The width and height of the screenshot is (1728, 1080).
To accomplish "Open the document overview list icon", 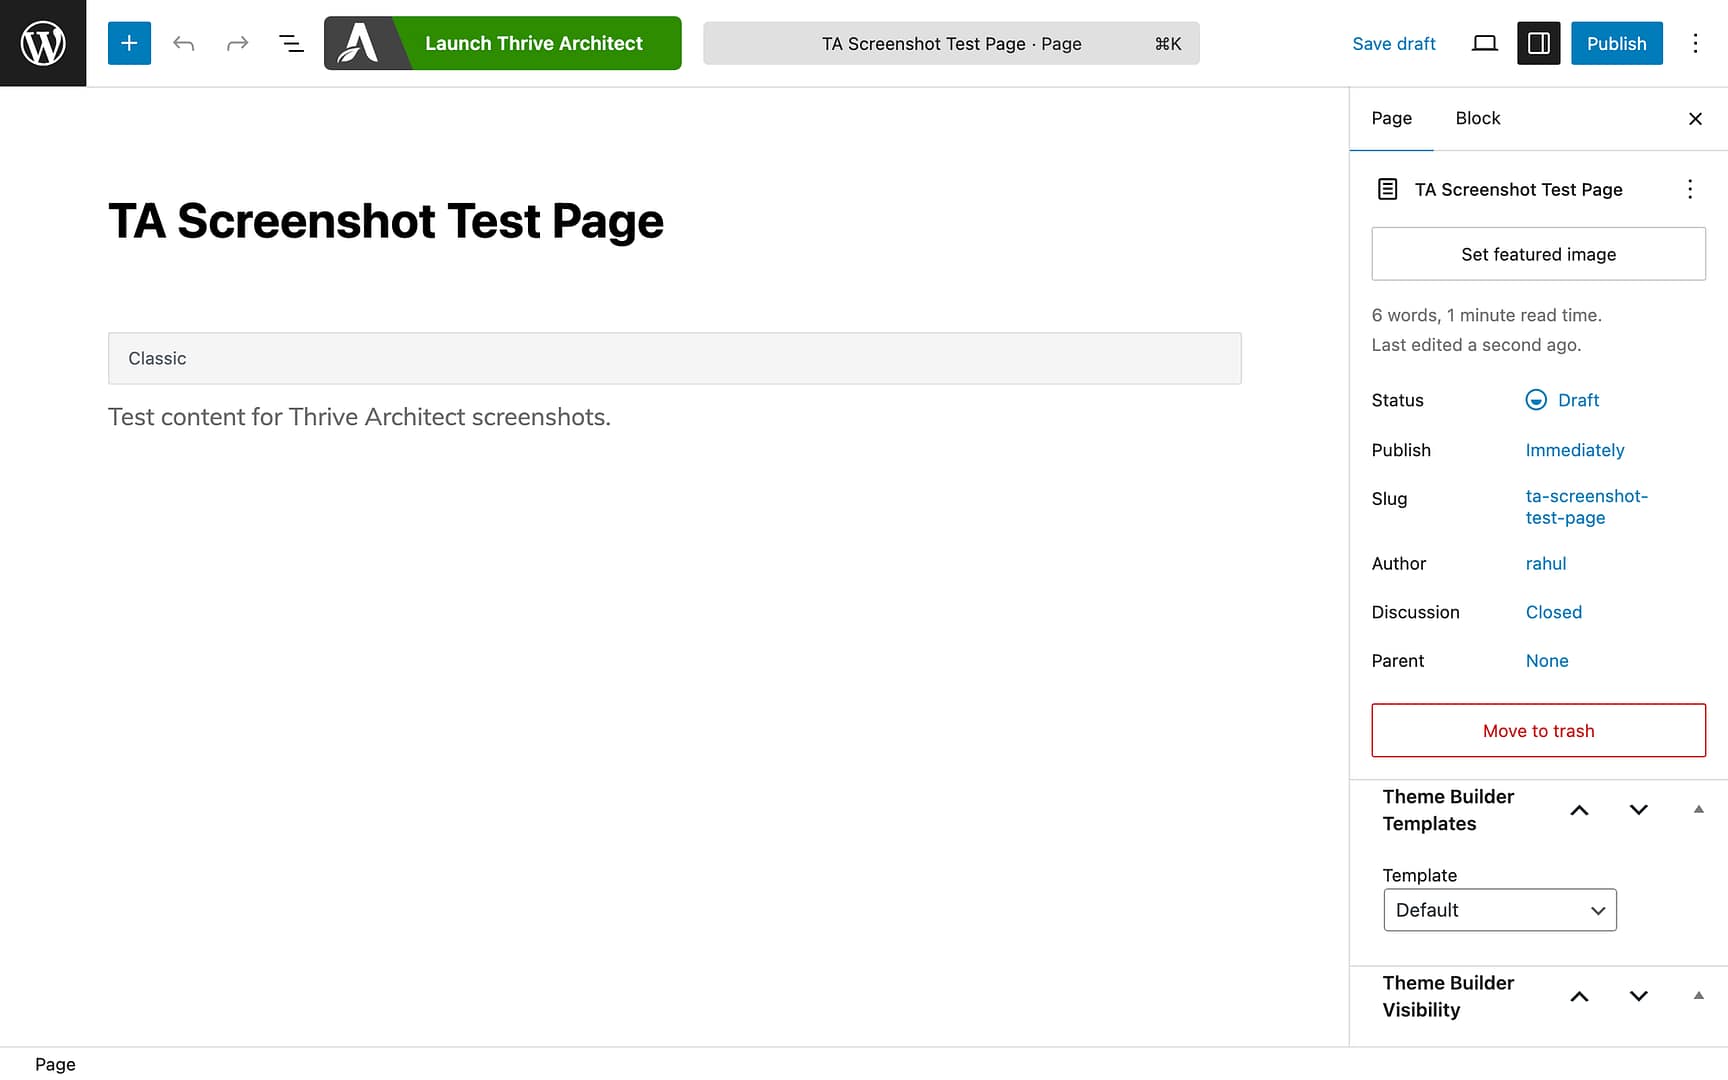I will 291,43.
